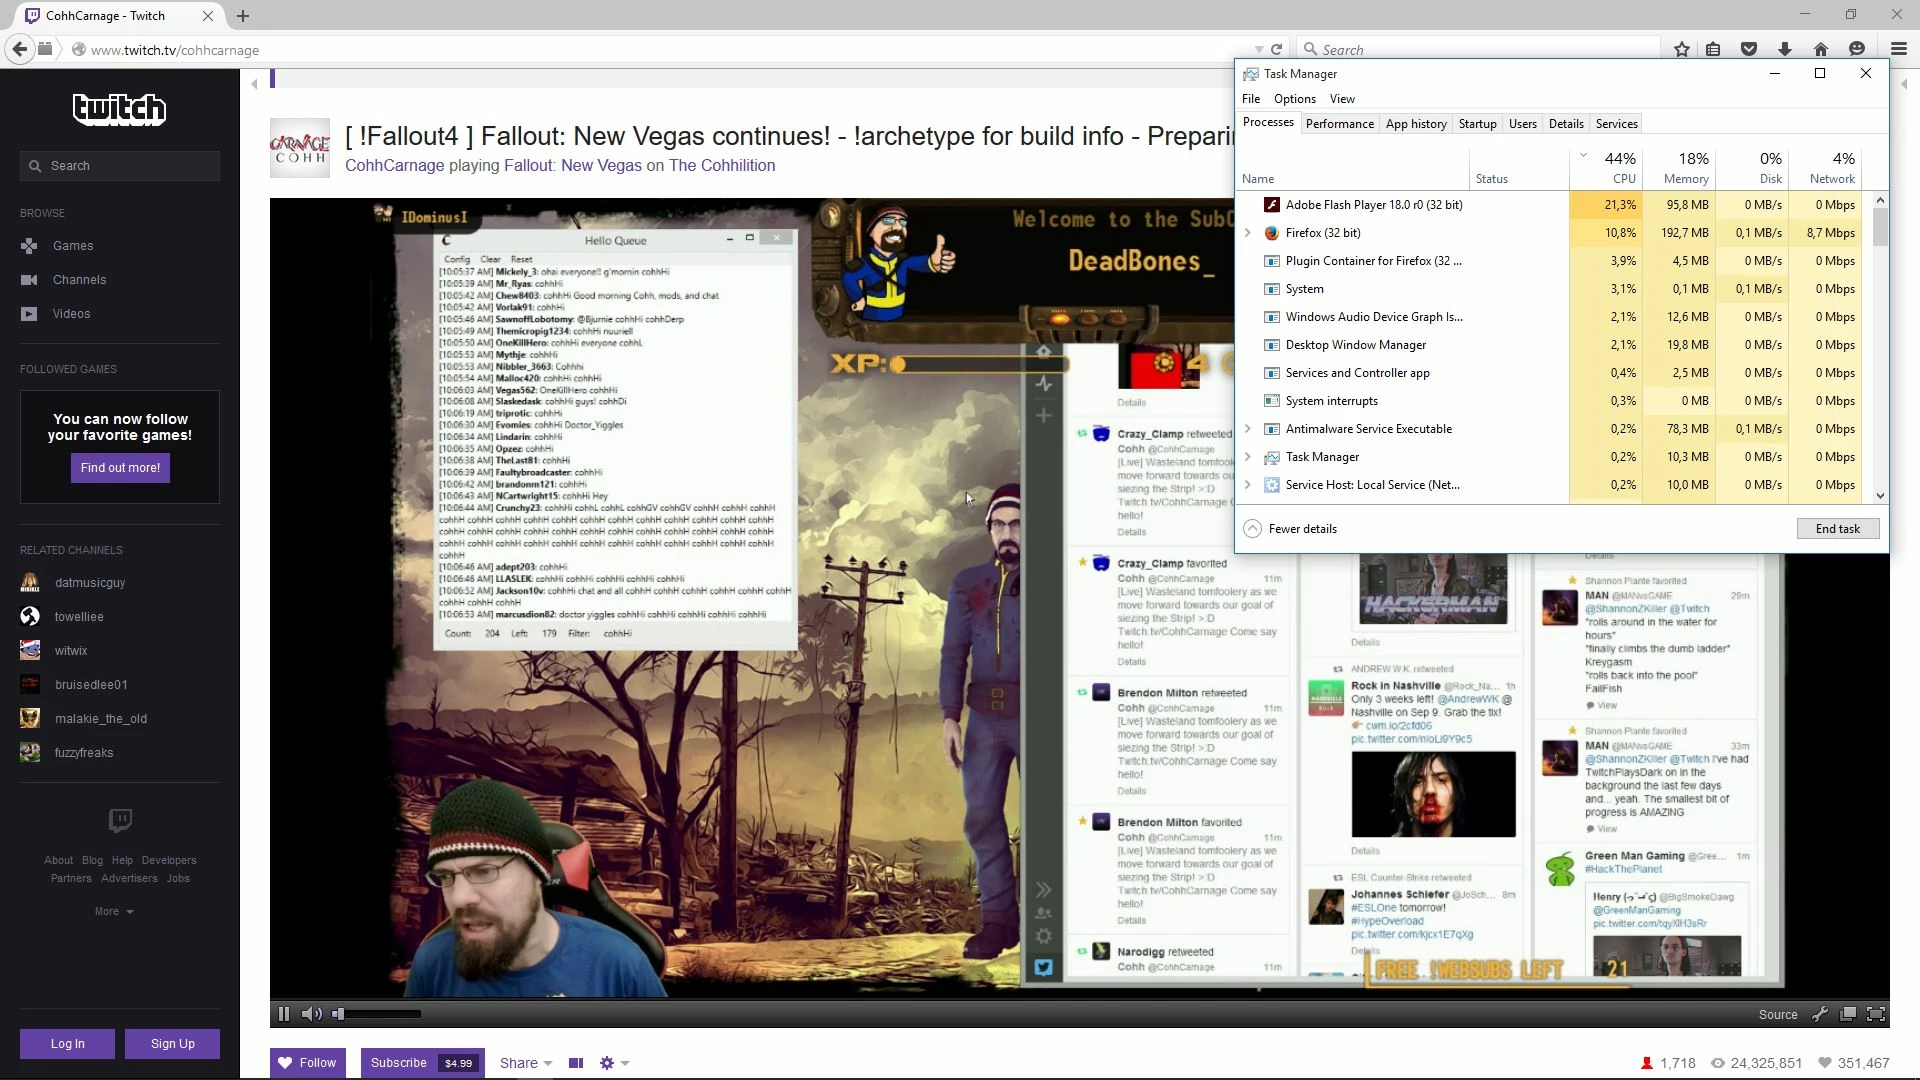
Task: Switch to Performance tab in Task Manager
Action: point(1339,124)
